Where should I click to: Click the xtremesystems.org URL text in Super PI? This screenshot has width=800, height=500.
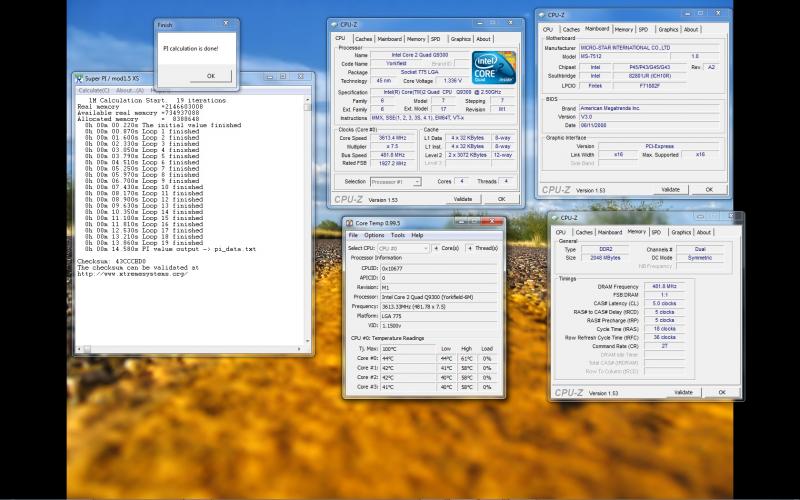click(x=133, y=274)
